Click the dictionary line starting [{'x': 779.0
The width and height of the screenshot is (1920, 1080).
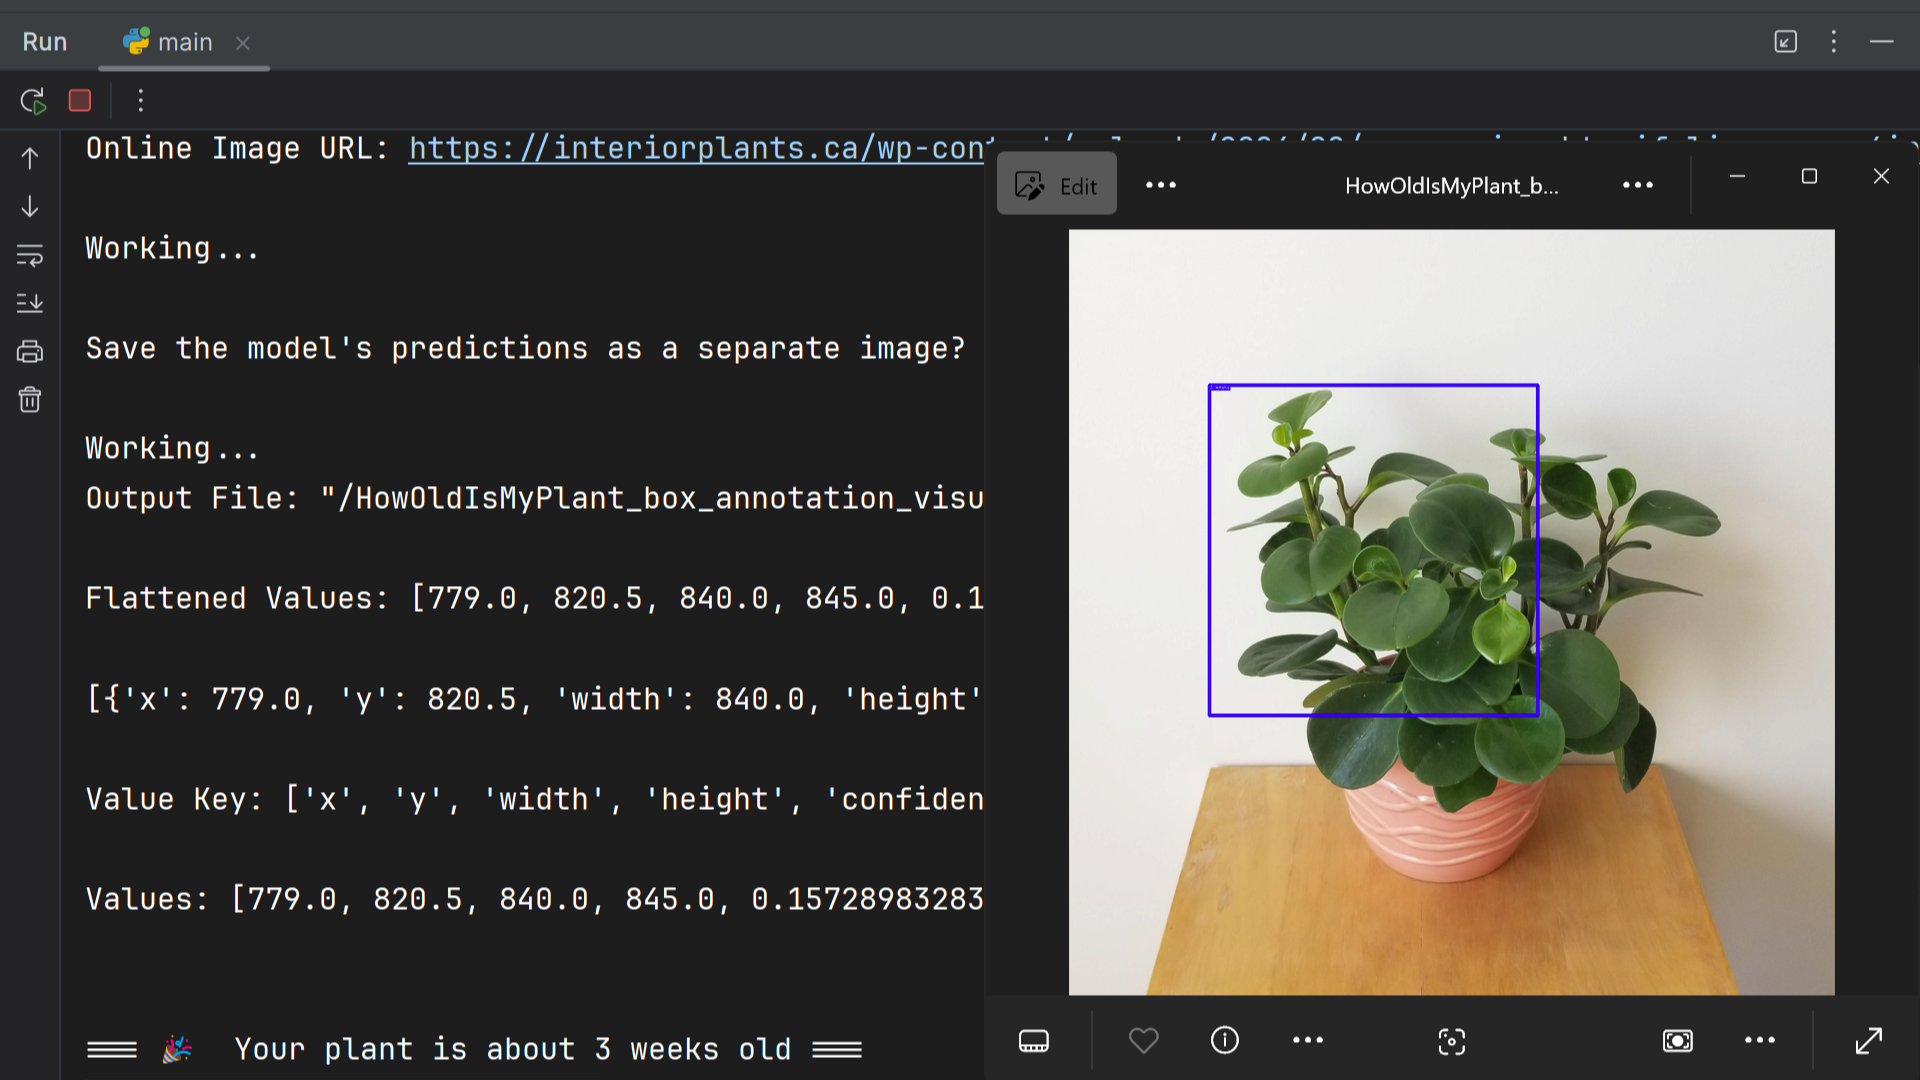(535, 699)
